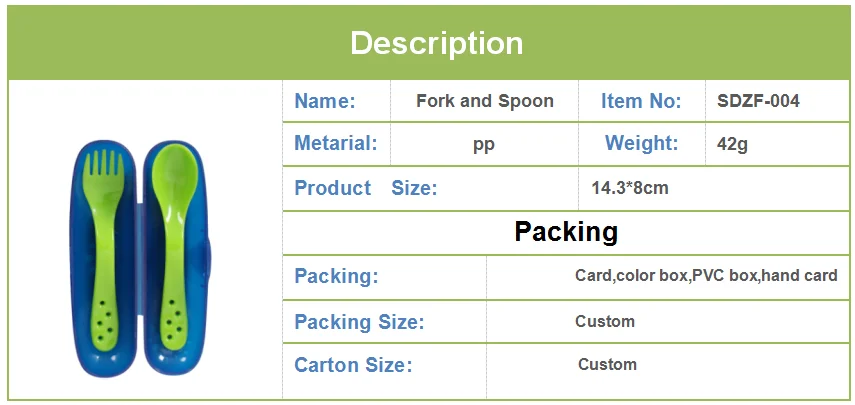Select the 14.3*8cm size value
This screenshot has height=405, width=855.
click(x=630, y=188)
